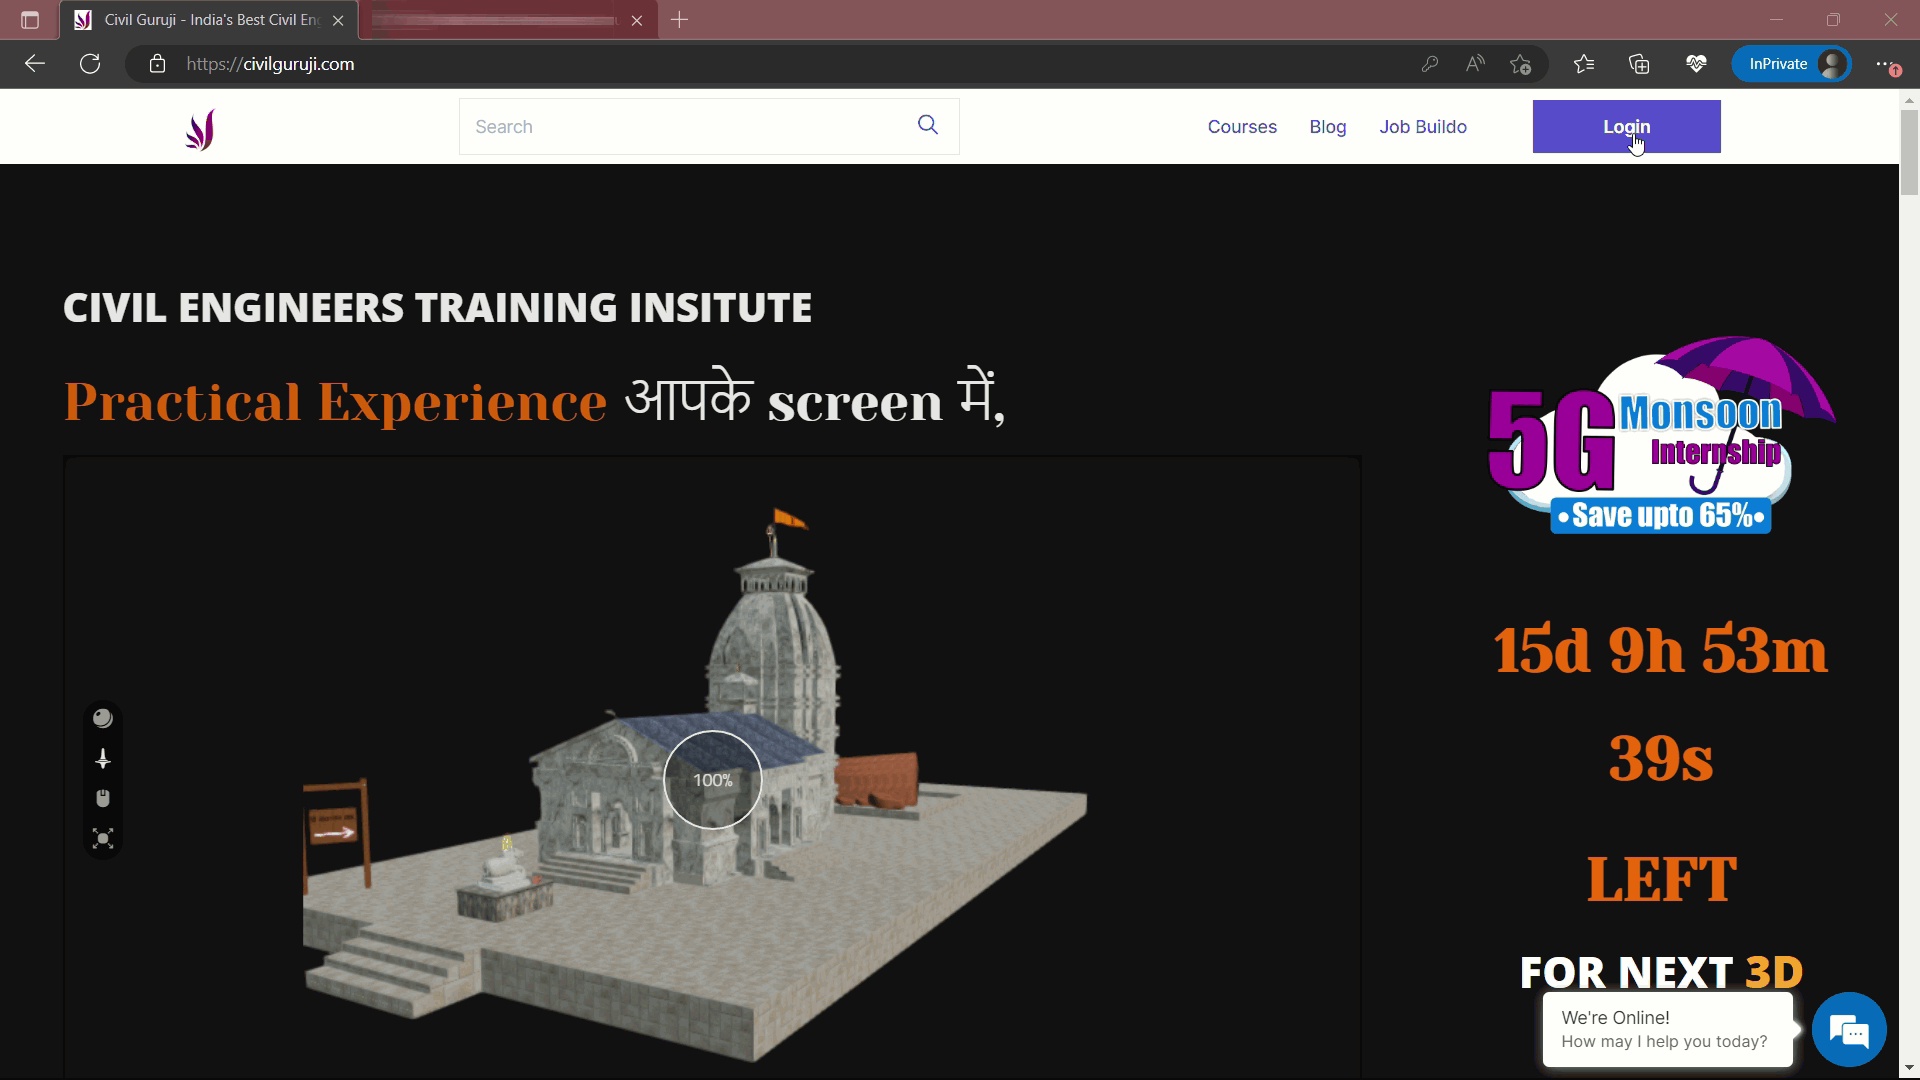
Task: Click the InPrivate profile button
Action: (x=1791, y=64)
